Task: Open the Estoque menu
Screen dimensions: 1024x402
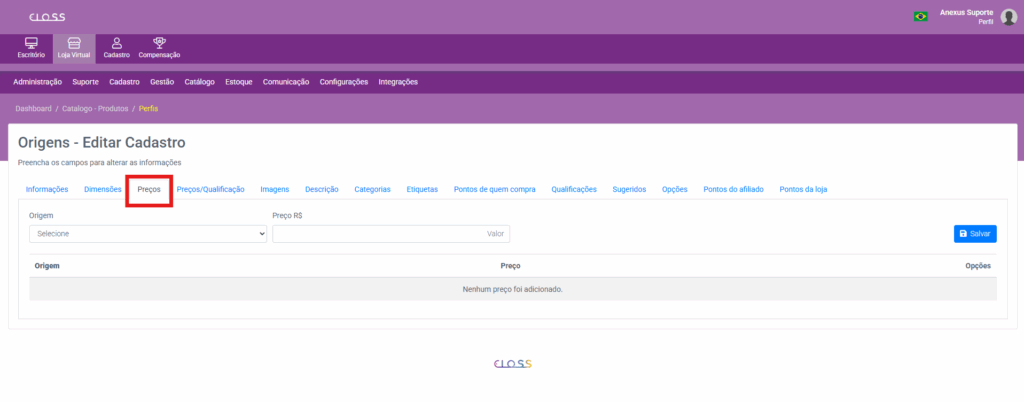Action: (x=239, y=82)
